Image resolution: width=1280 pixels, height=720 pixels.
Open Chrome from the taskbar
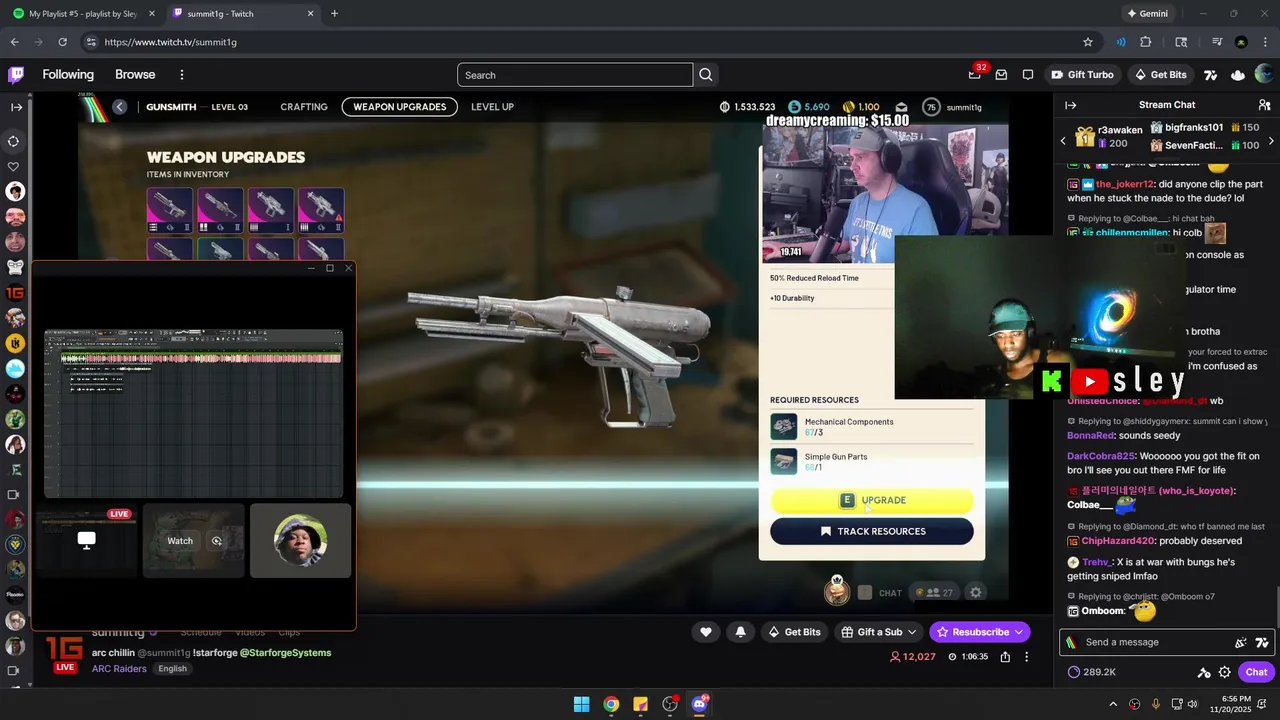[611, 704]
